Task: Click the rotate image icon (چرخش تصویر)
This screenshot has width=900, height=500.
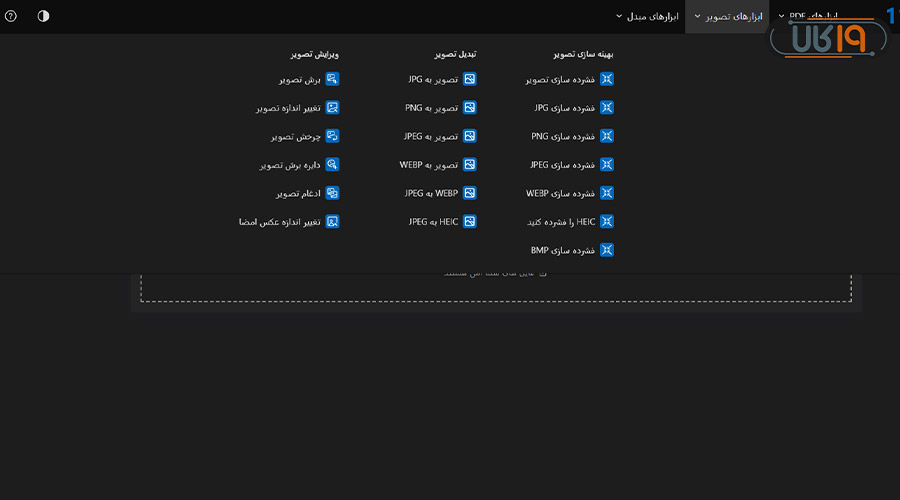Action: click(333, 136)
